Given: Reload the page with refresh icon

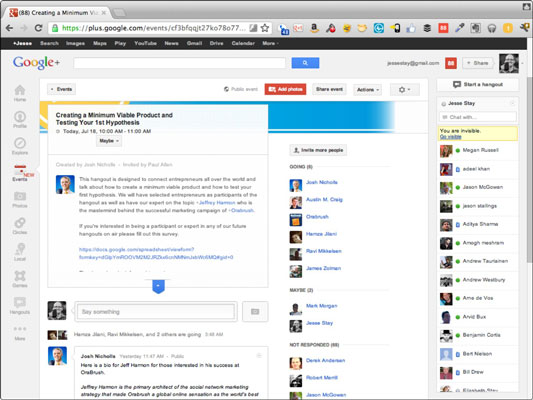Looking at the screenshot, I should [x=38, y=28].
